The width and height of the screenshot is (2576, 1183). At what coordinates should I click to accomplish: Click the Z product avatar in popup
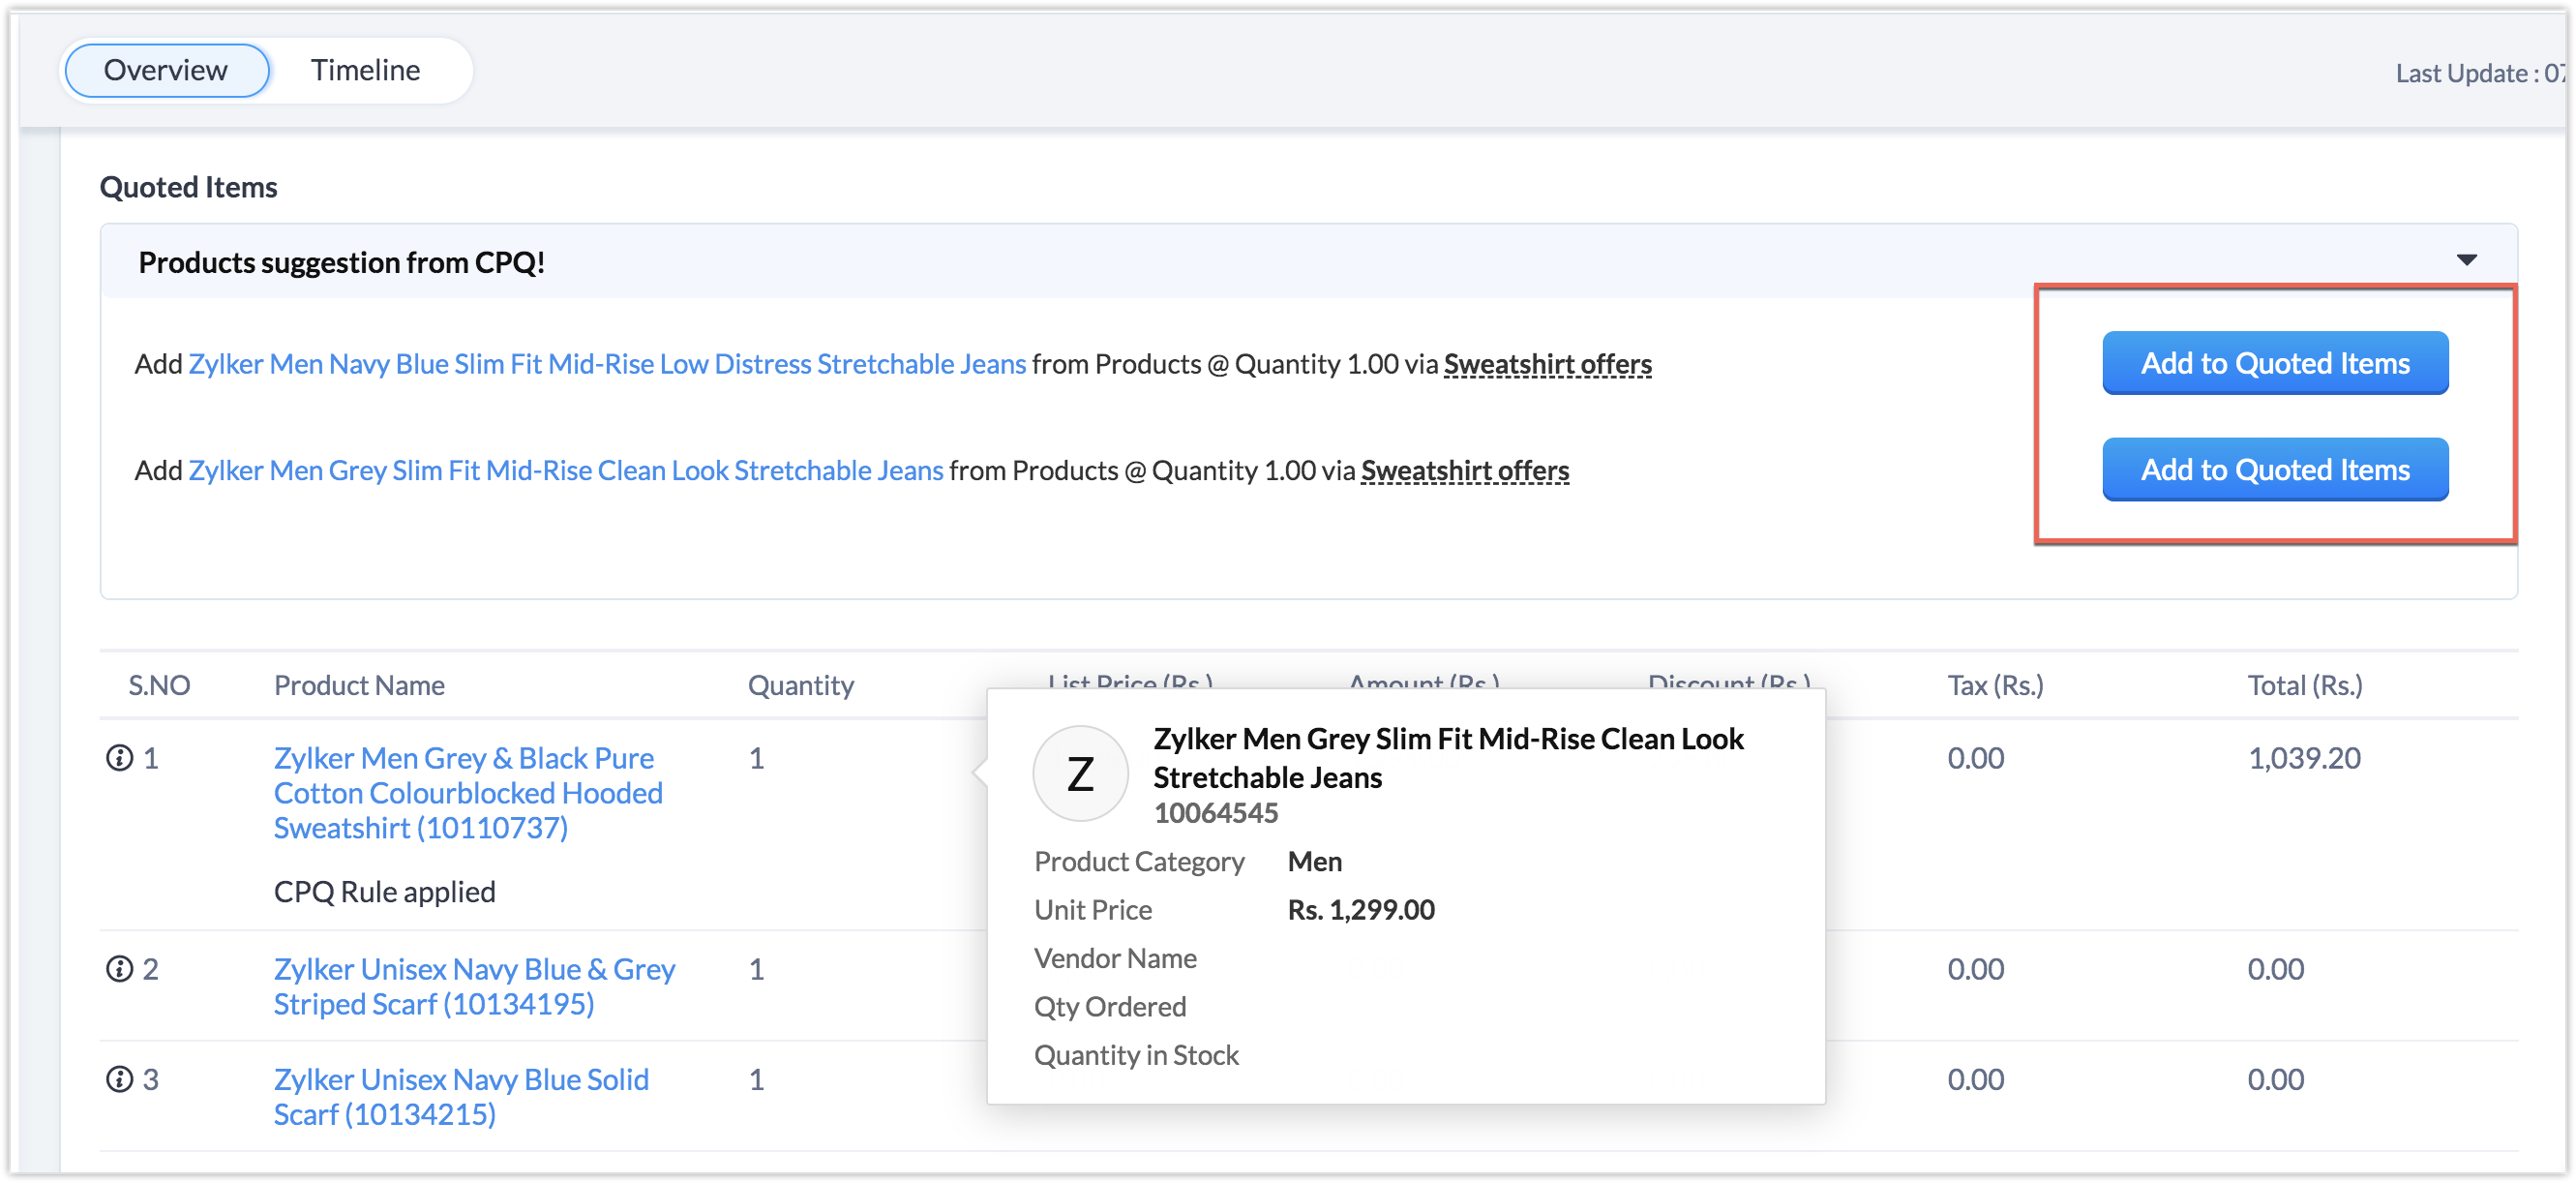[1080, 774]
